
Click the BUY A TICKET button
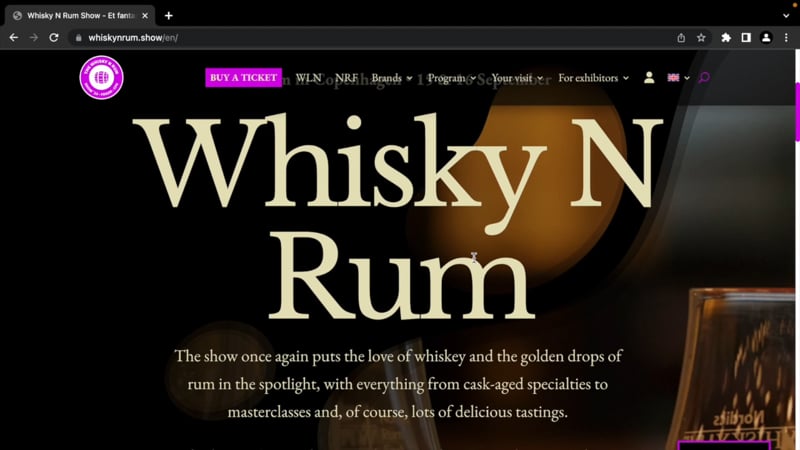243,78
